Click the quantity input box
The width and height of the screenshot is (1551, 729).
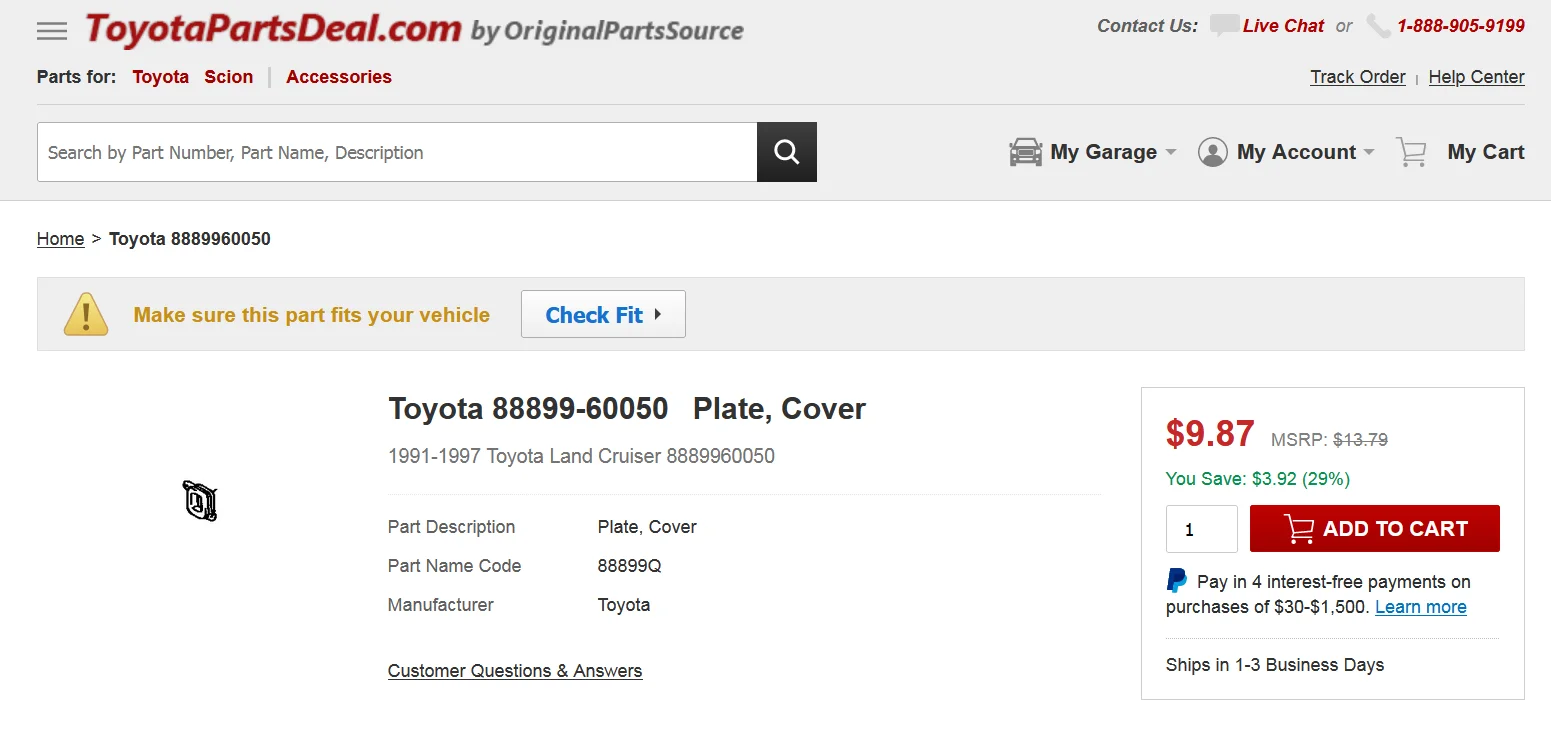(x=1202, y=529)
